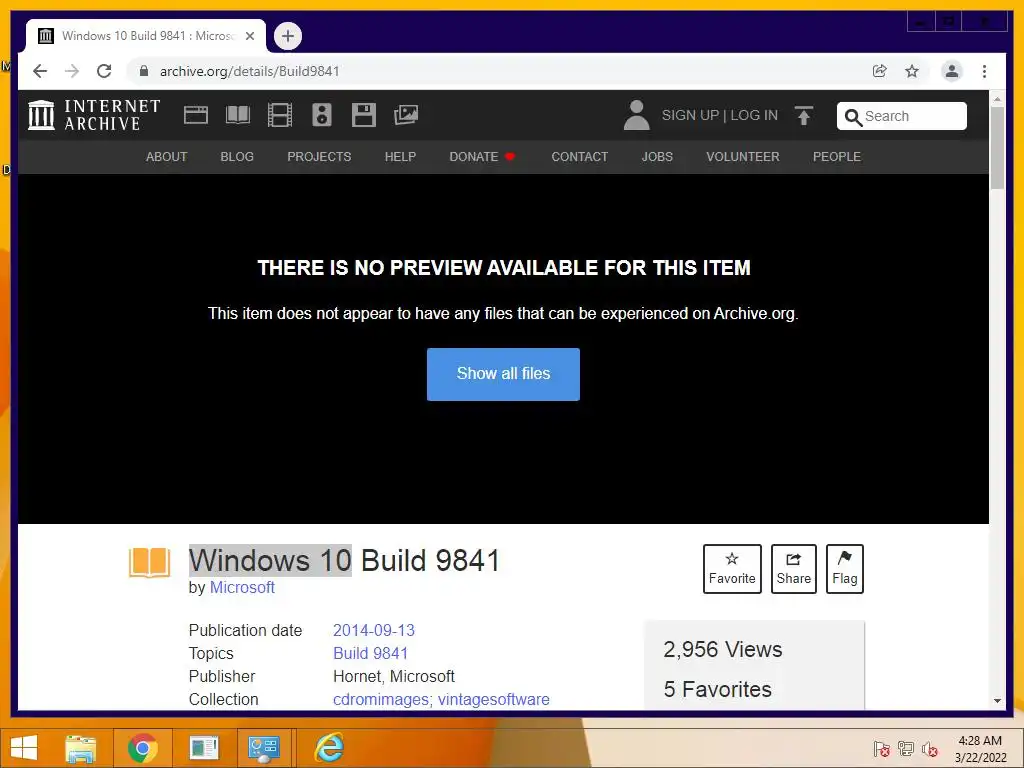Open Chrome profile avatar
Screen dimensions: 1024x768
click(x=952, y=71)
